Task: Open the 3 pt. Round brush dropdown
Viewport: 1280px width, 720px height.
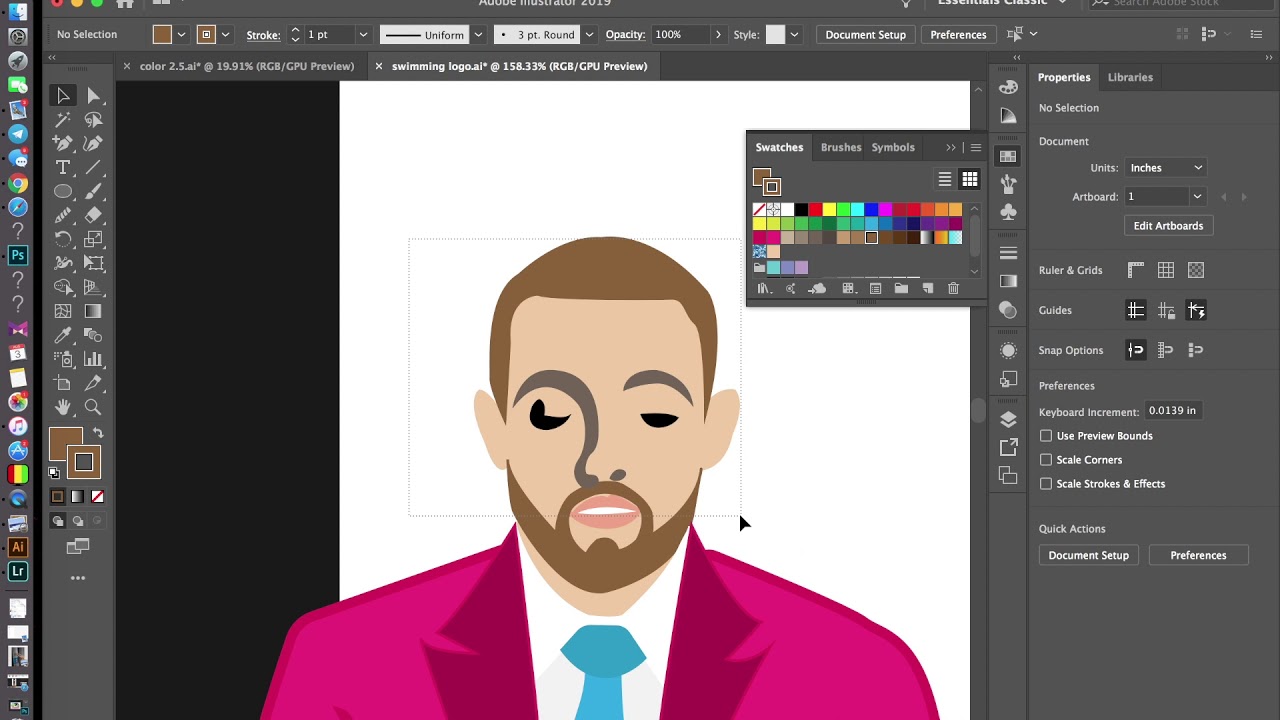Action: 589,35
